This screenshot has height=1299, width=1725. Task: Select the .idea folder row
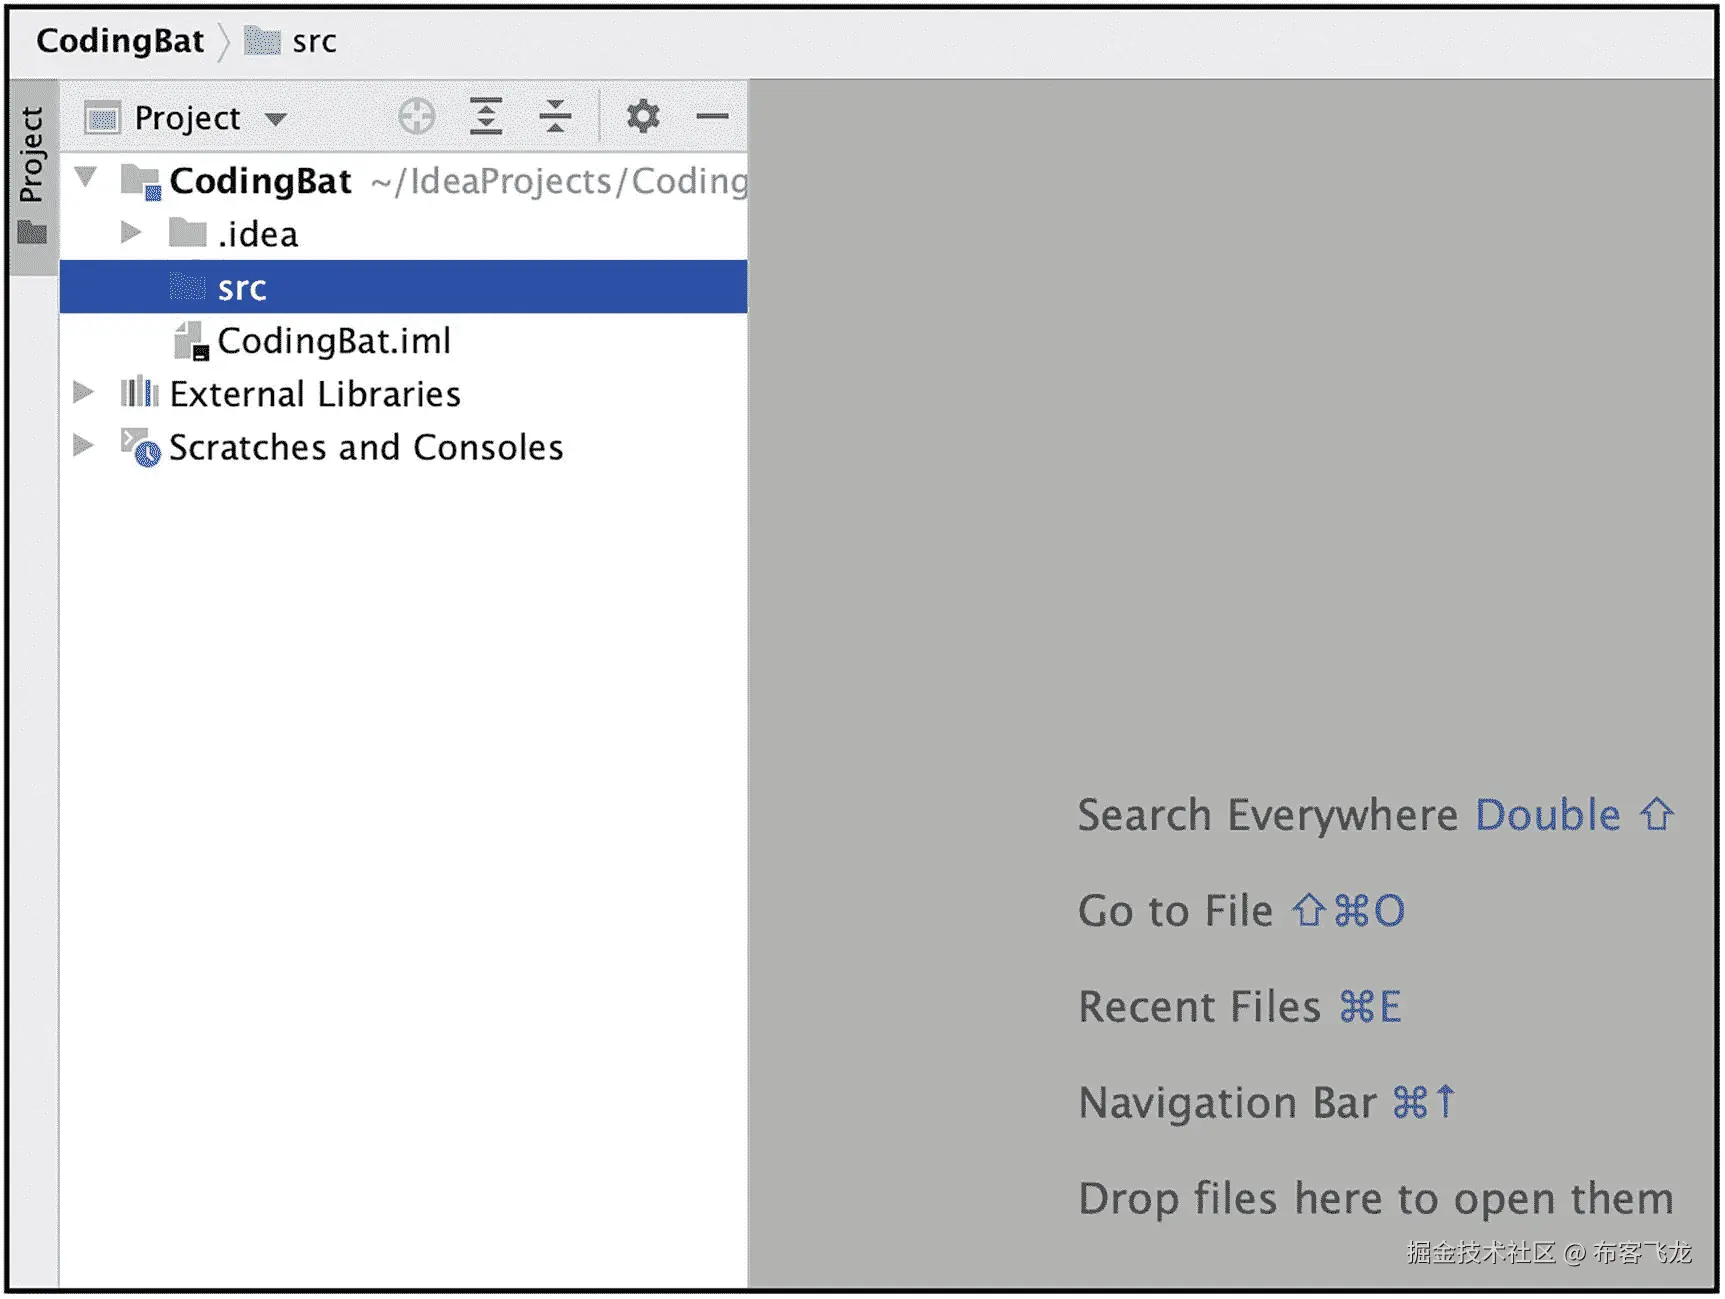tap(403, 234)
